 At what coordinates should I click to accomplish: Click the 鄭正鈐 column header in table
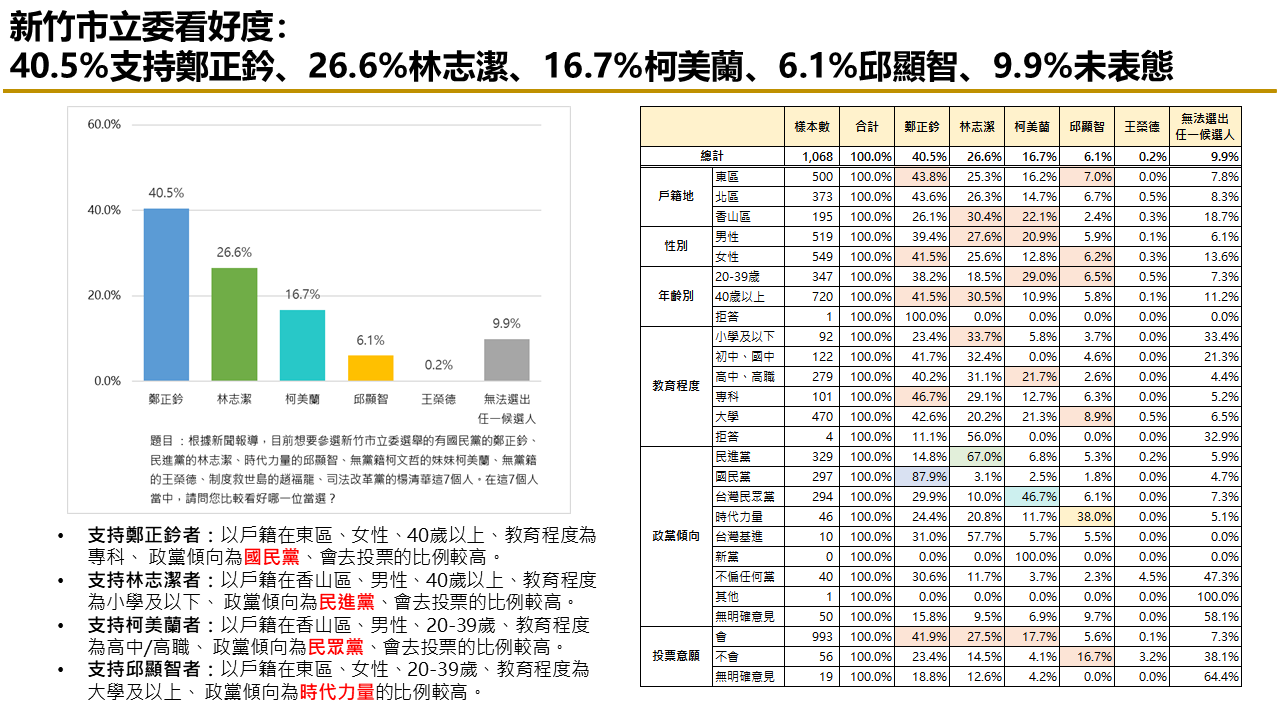pyautogui.click(x=922, y=127)
